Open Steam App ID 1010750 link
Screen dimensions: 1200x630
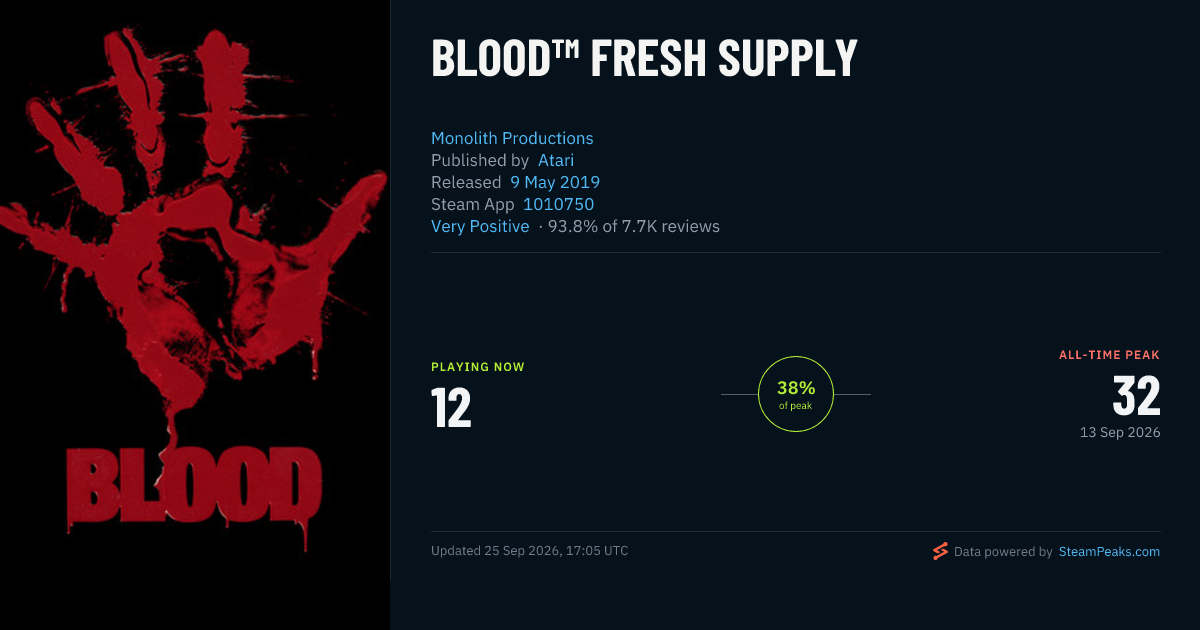tap(558, 204)
